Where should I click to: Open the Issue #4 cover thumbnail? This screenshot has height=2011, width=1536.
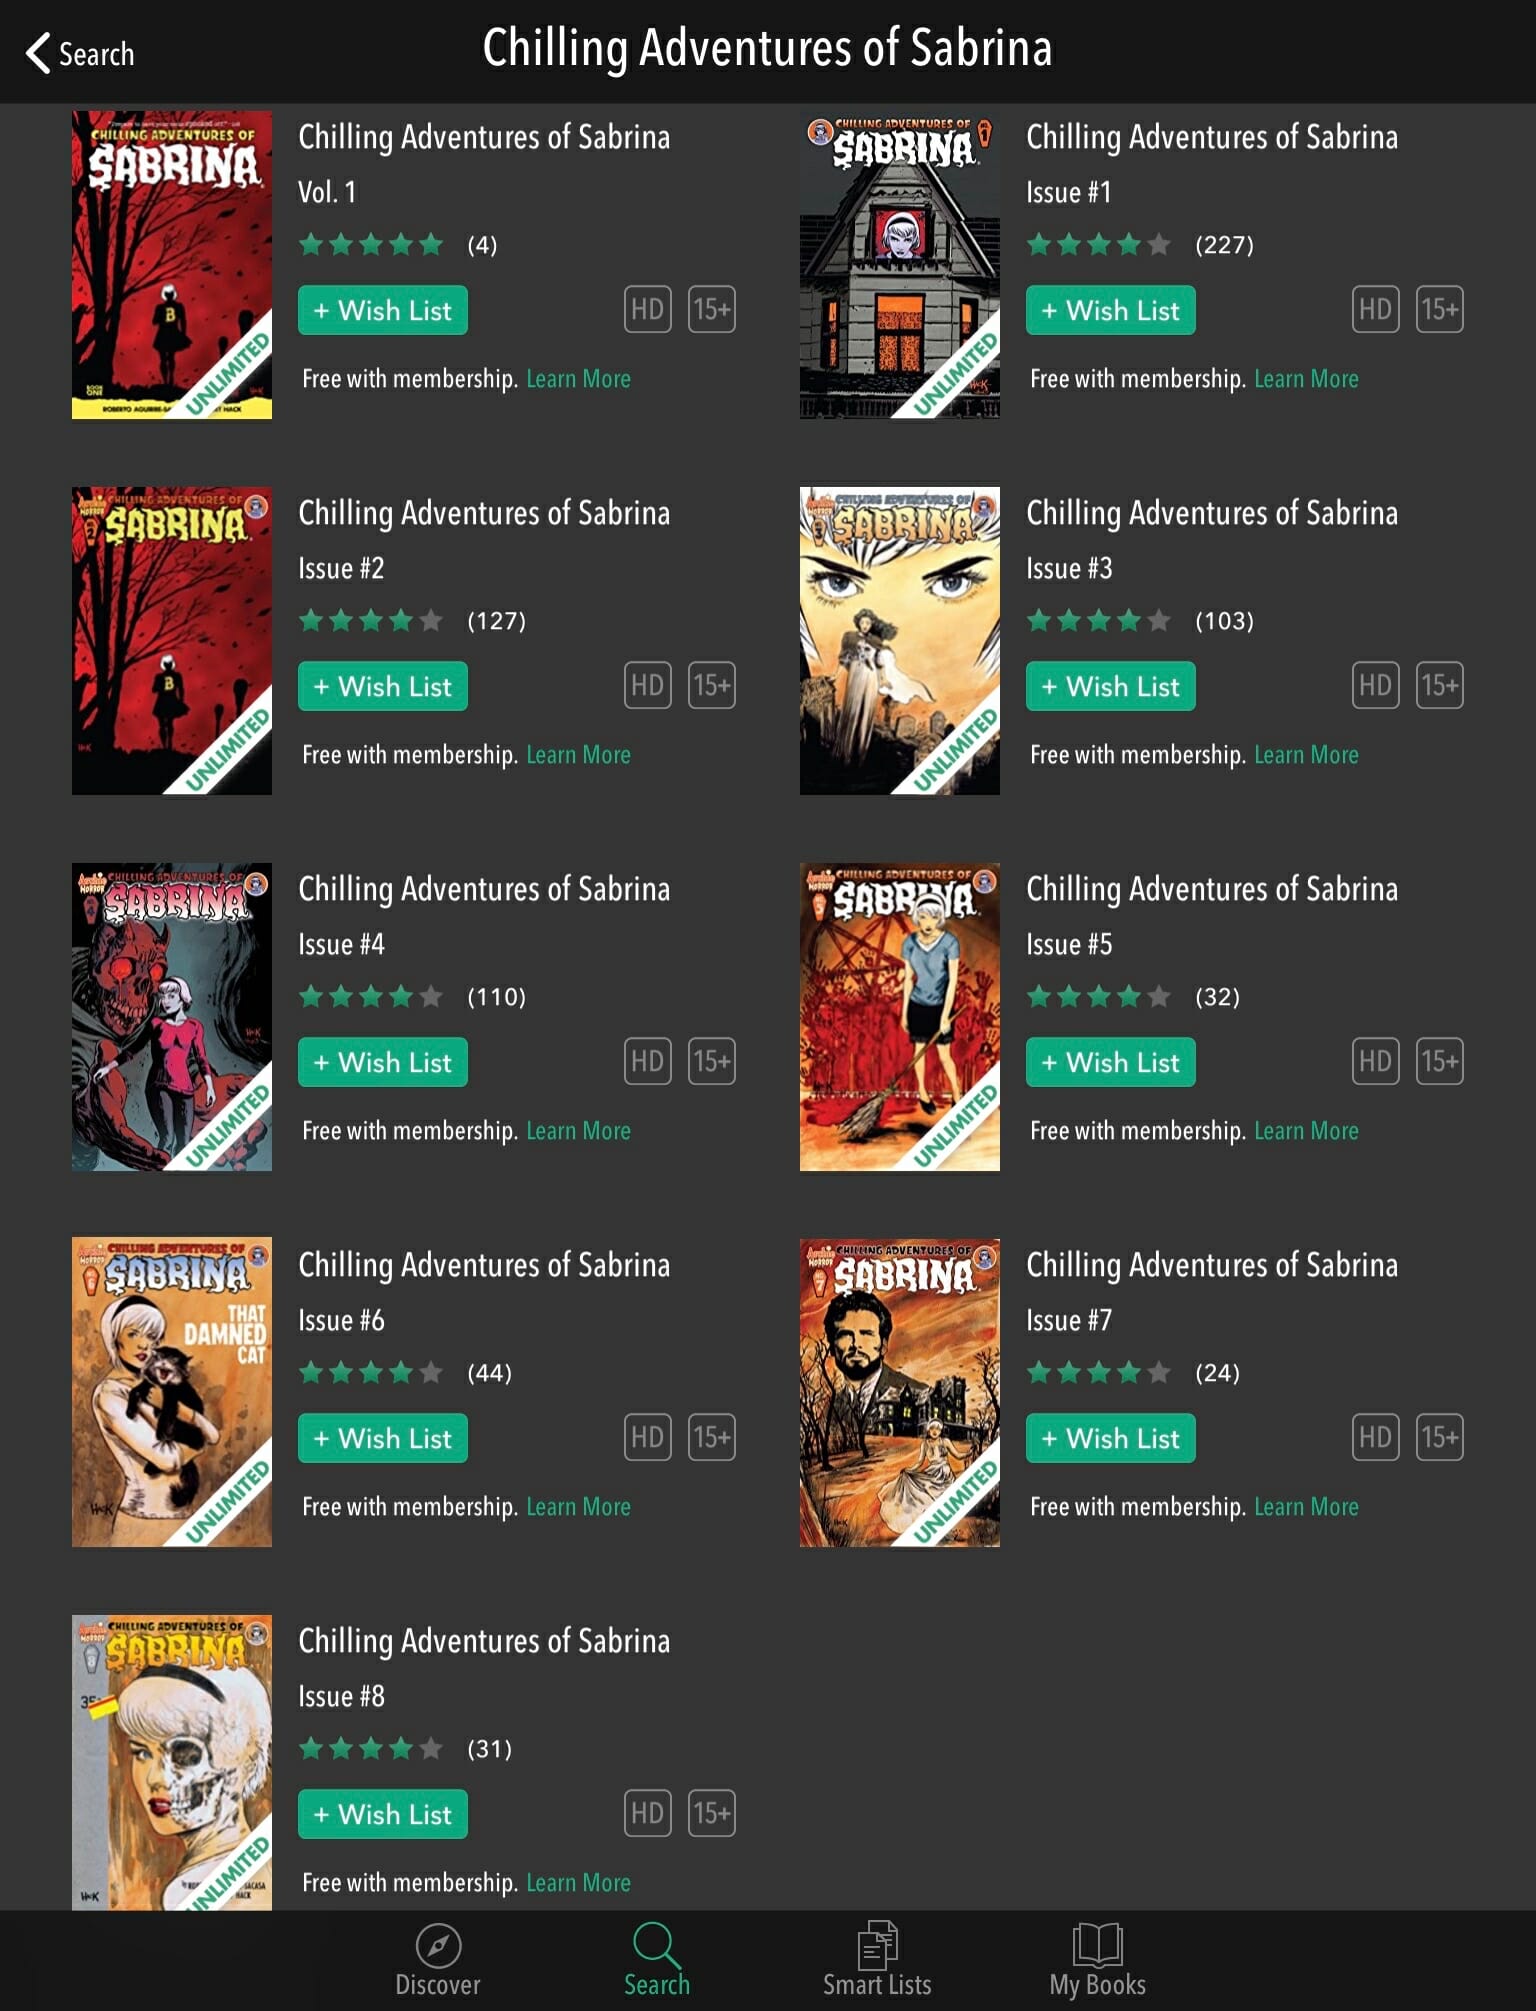pos(172,1017)
